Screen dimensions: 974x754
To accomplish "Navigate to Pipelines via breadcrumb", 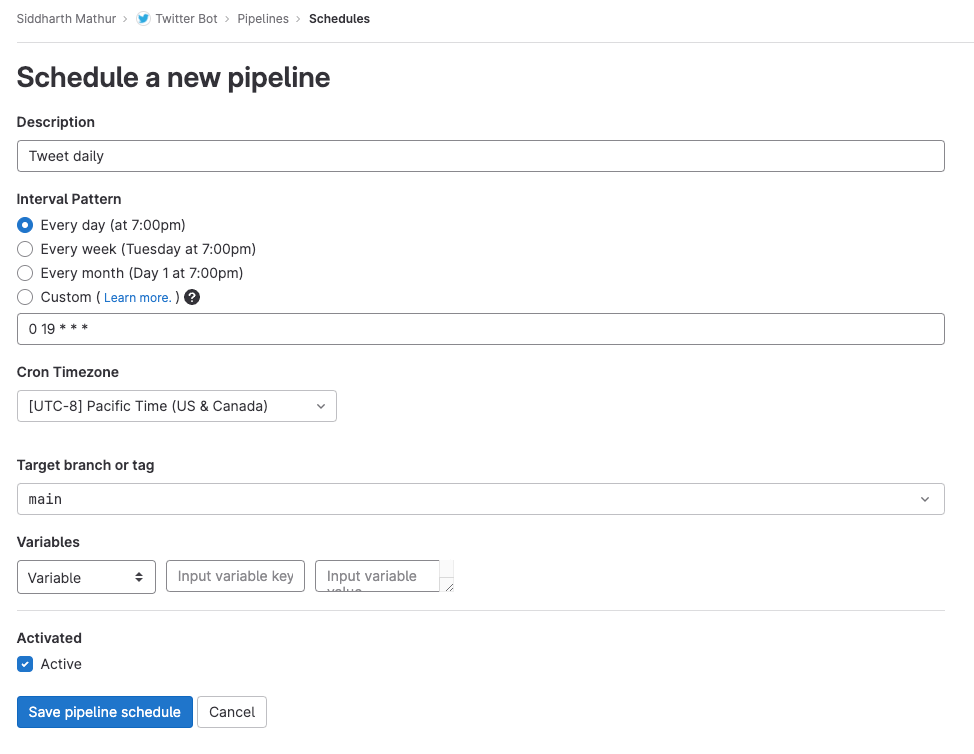I will click(x=263, y=18).
